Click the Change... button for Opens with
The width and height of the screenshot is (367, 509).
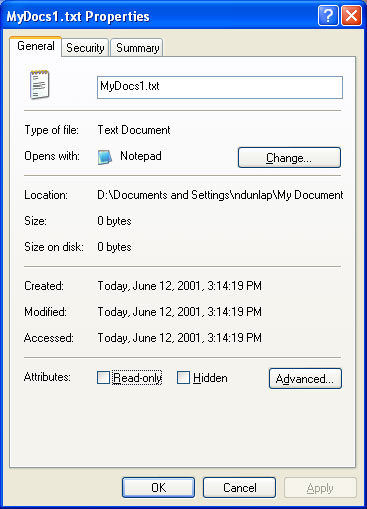(289, 157)
